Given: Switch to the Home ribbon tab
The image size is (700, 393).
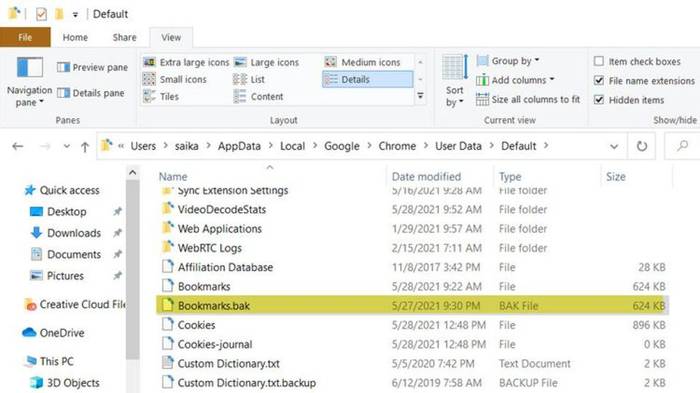Looking at the screenshot, I should click(x=75, y=38).
